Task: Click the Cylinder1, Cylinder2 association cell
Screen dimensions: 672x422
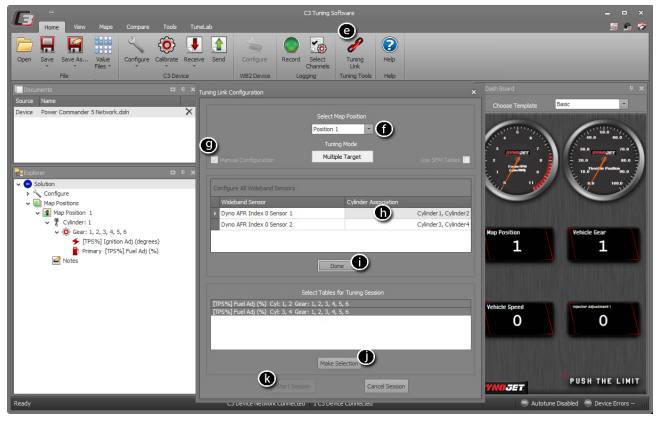Action: (408, 213)
